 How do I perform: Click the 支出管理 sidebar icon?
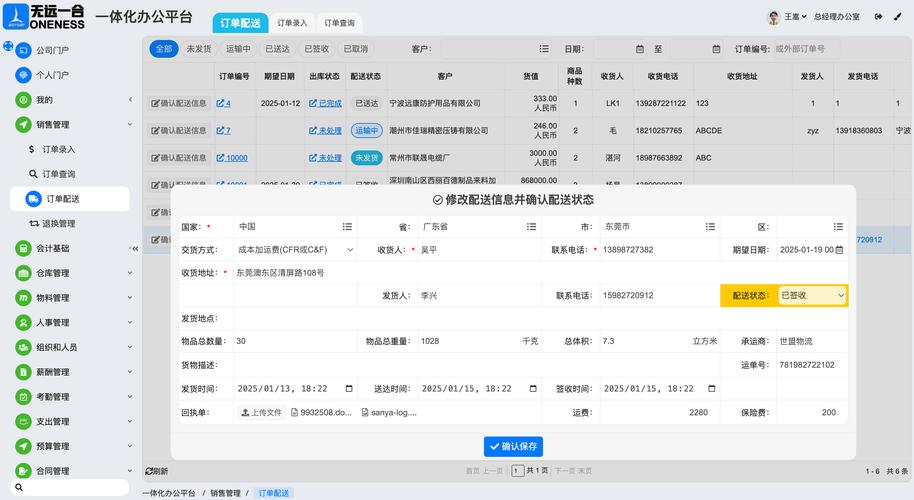23,421
